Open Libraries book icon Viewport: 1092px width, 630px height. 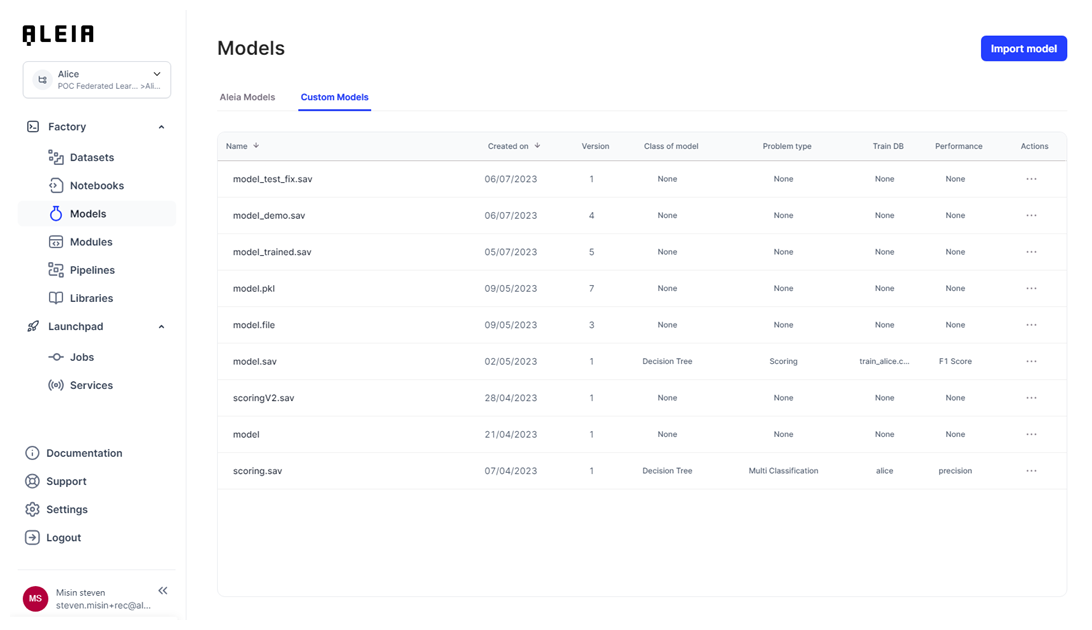[x=56, y=298]
